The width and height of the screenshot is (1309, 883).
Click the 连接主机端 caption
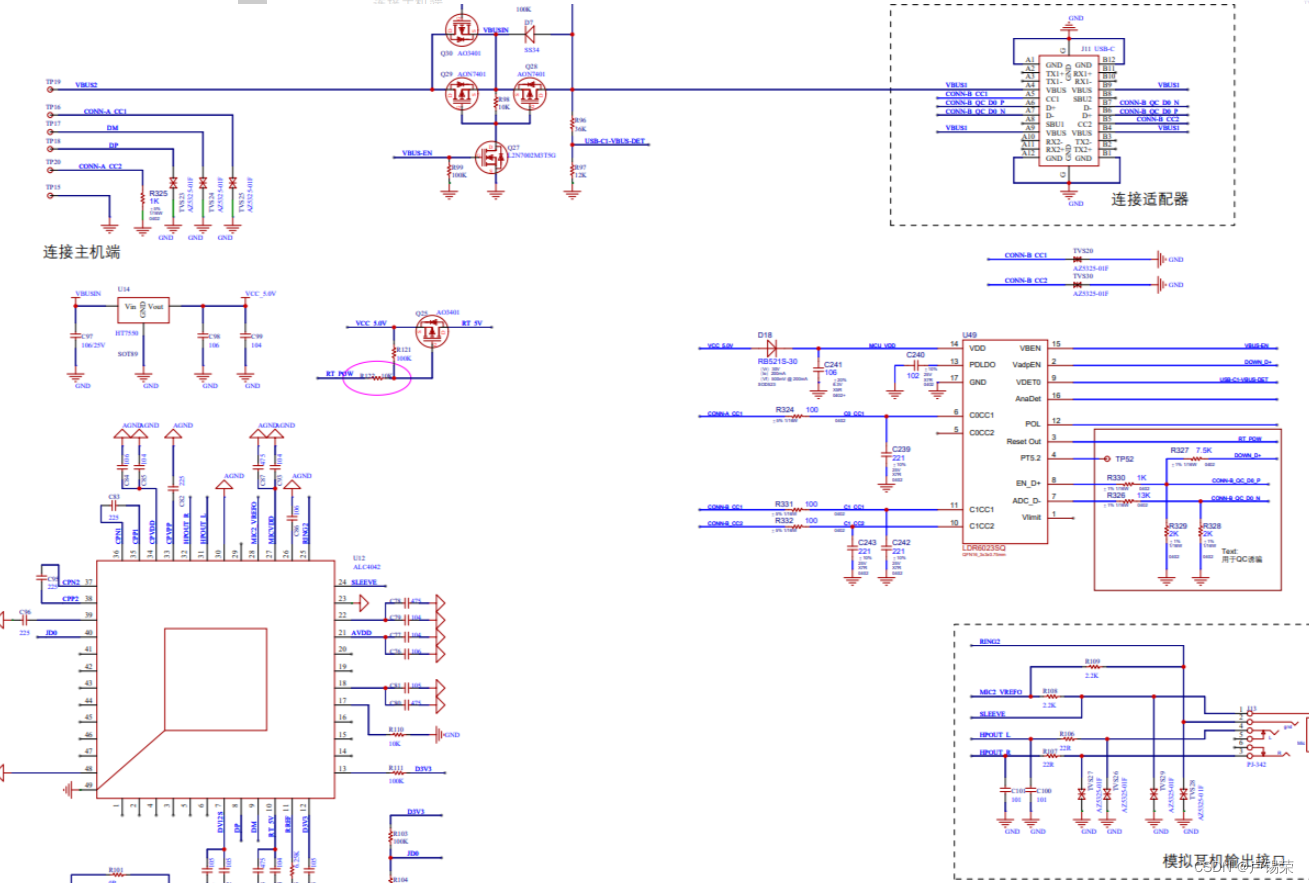tap(82, 251)
